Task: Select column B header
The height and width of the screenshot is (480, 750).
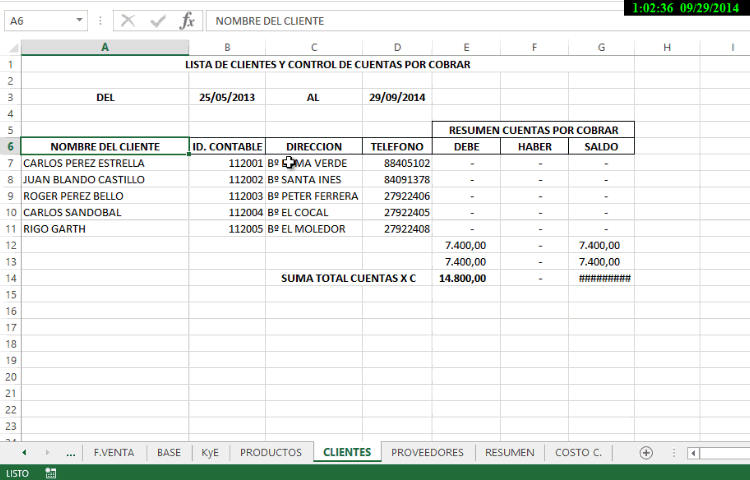Action: [x=227, y=47]
